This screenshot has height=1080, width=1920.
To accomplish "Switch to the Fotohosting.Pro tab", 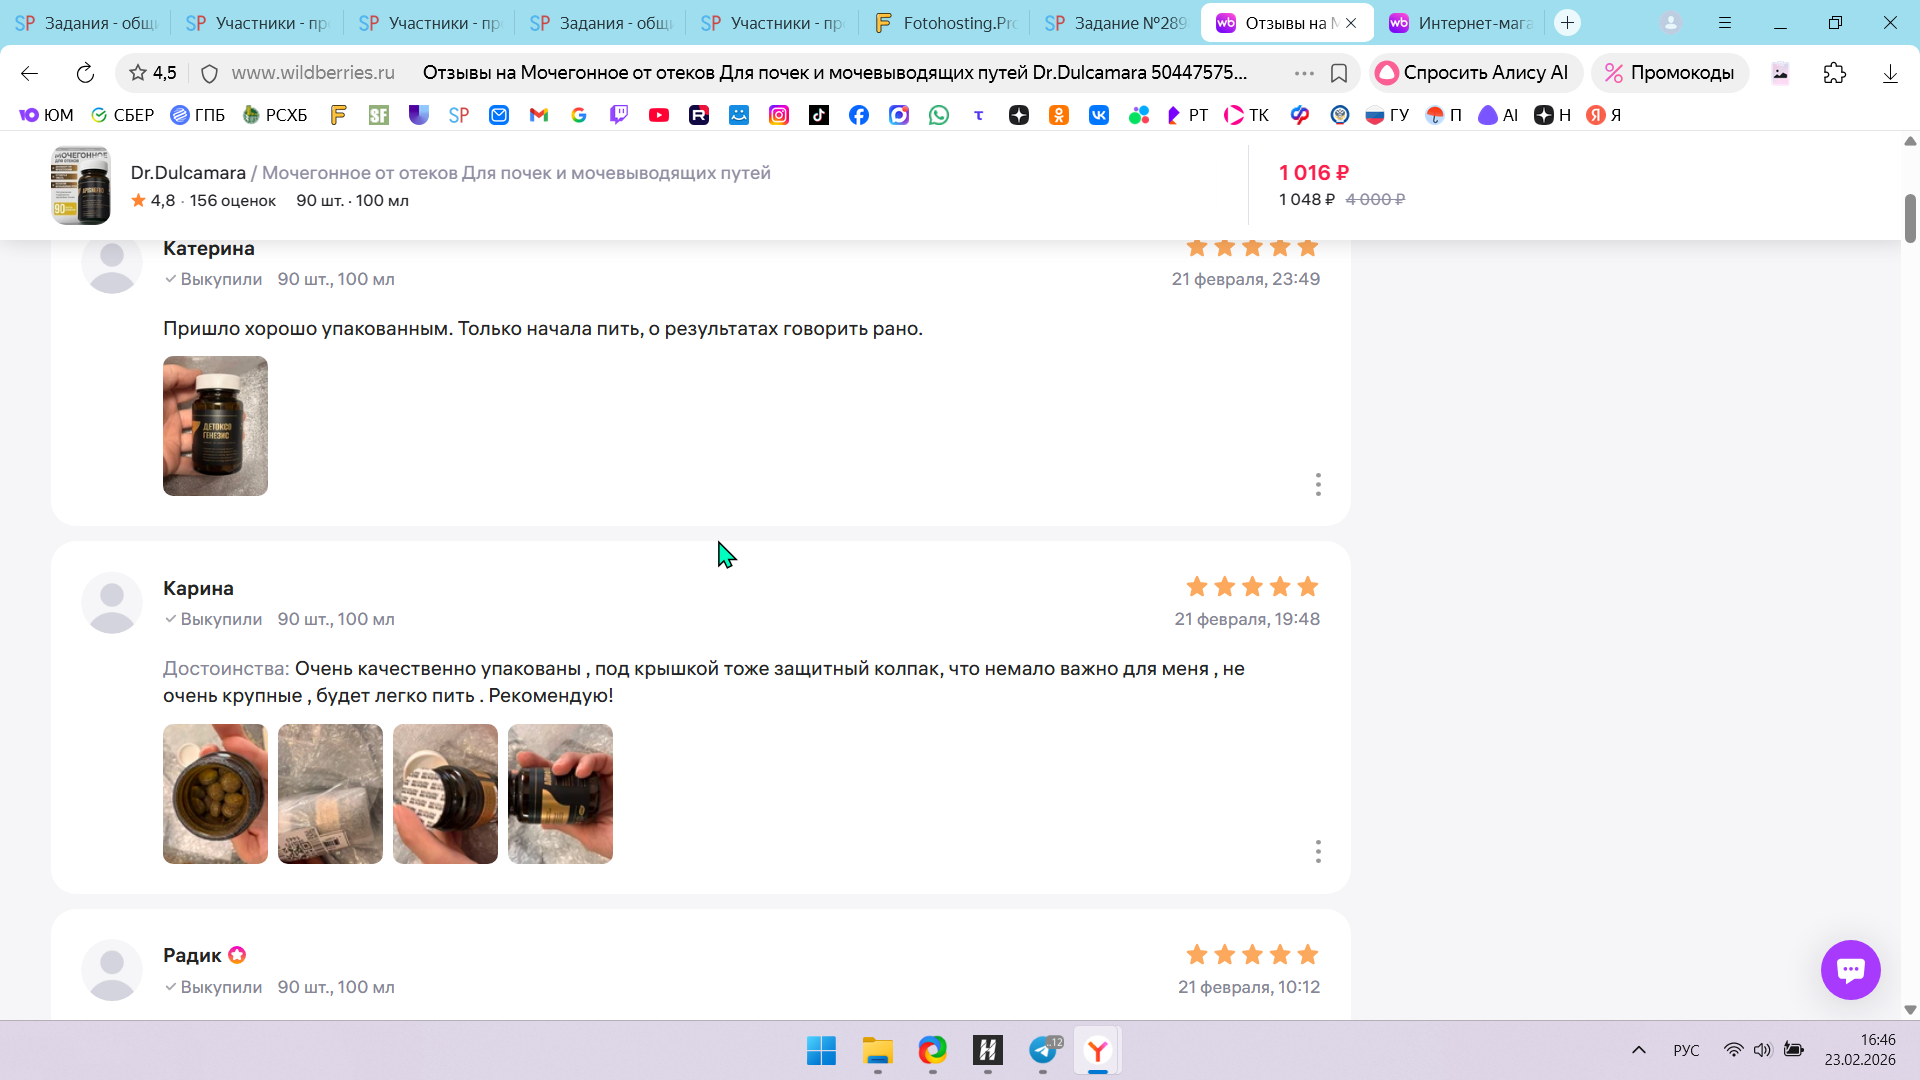I will point(945,23).
